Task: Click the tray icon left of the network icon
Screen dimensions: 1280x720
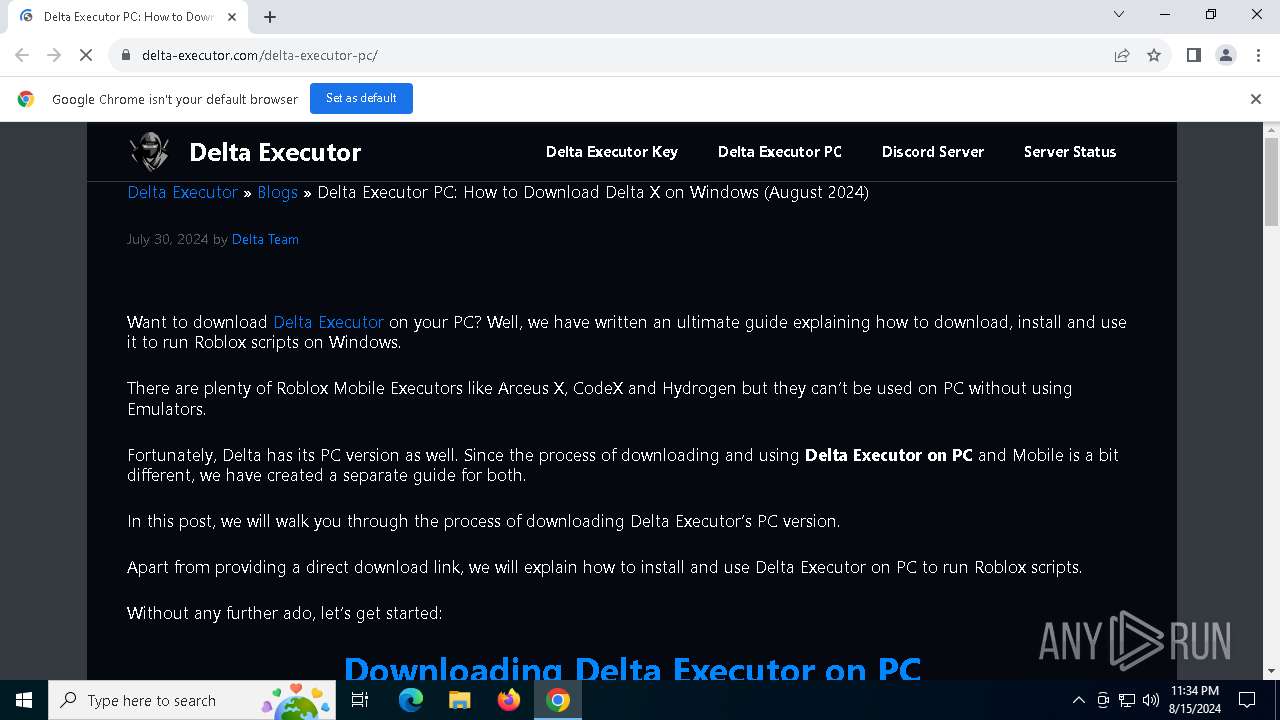Action: [x=1103, y=700]
